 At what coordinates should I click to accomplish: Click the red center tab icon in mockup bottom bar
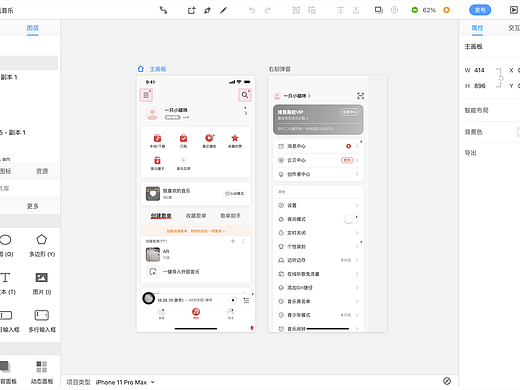tap(196, 312)
